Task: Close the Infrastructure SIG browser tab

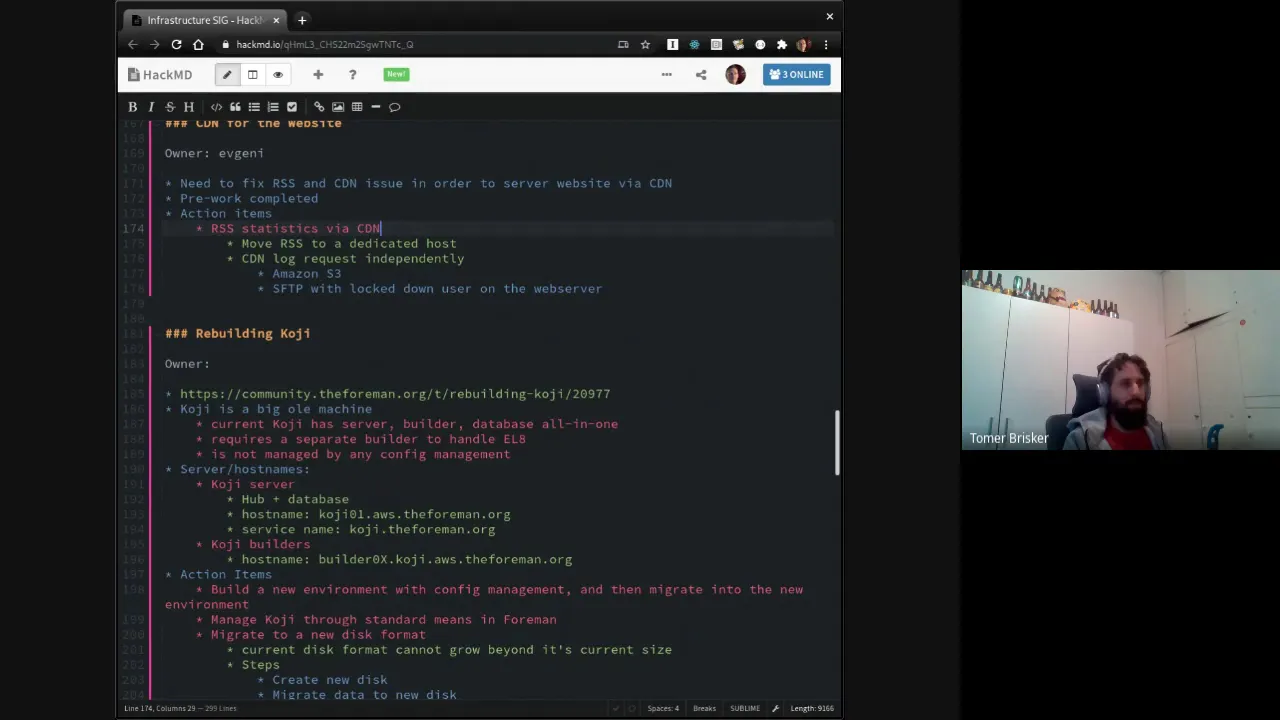Action: click(276, 20)
